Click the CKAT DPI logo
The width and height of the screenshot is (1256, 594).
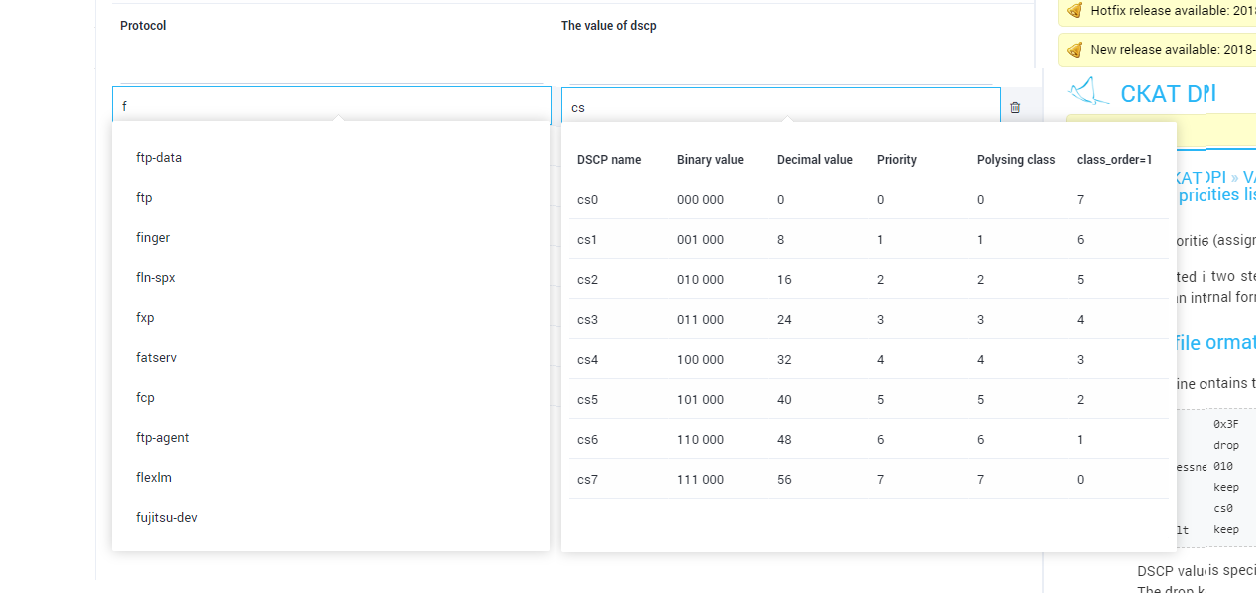(1142, 93)
